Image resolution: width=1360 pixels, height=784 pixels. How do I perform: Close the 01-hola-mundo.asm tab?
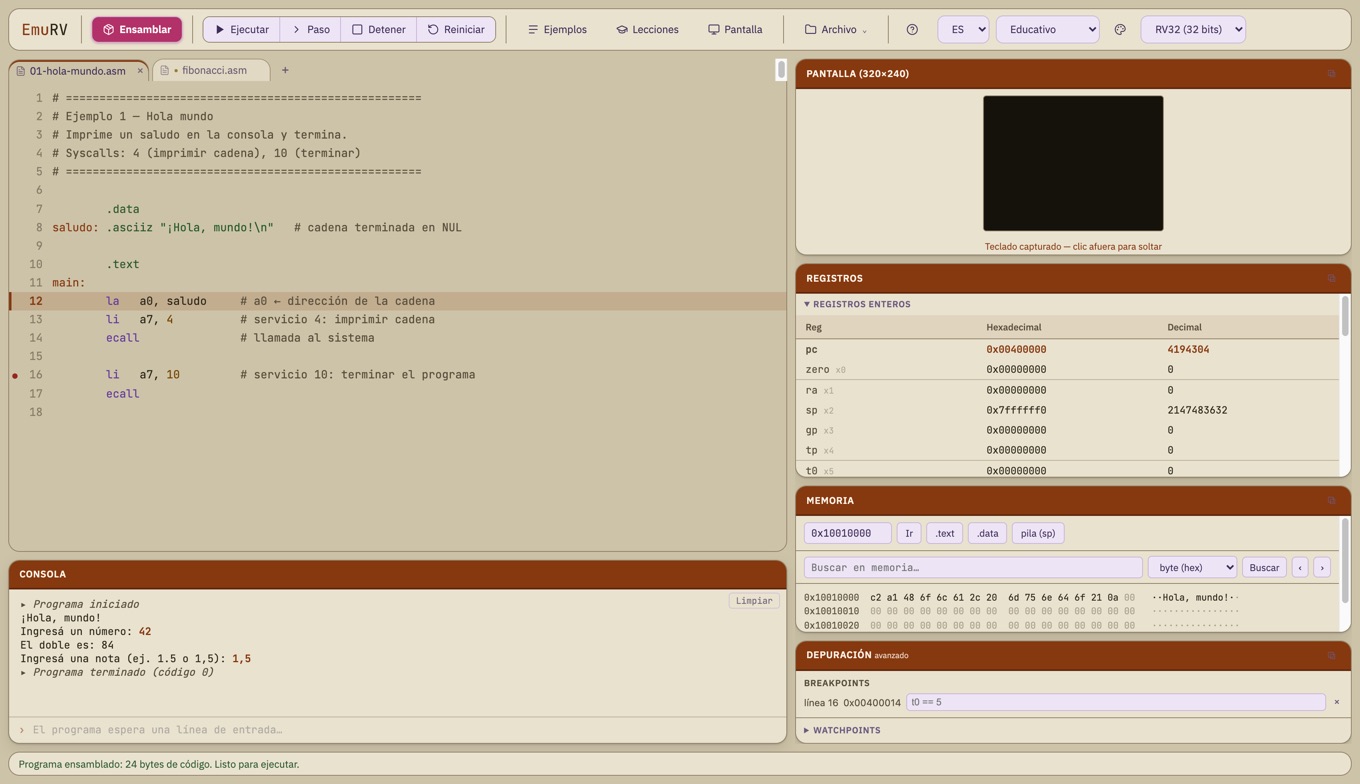pyautogui.click(x=140, y=71)
